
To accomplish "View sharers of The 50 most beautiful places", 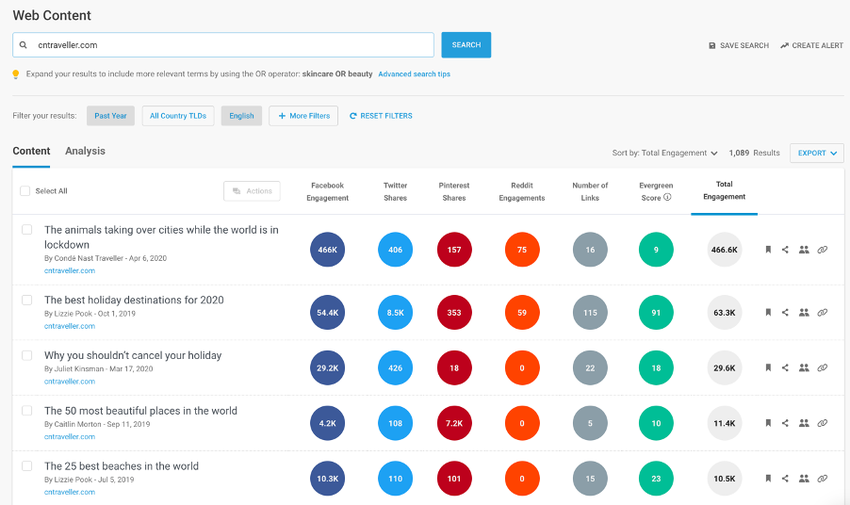I will pos(804,423).
